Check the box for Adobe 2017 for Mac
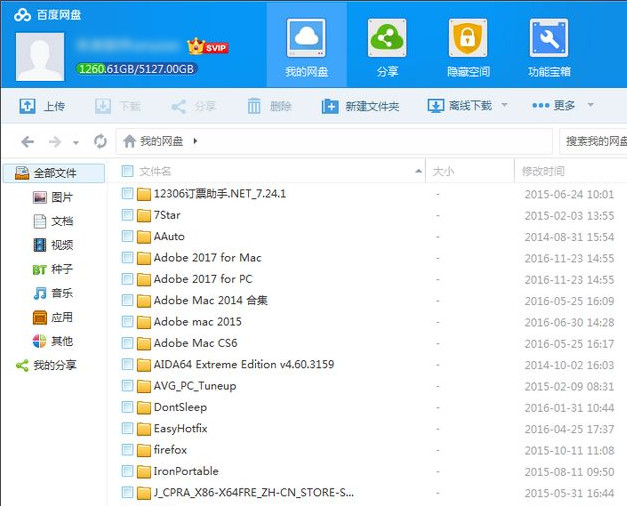Viewport: 627px width, 506px height. (128, 257)
